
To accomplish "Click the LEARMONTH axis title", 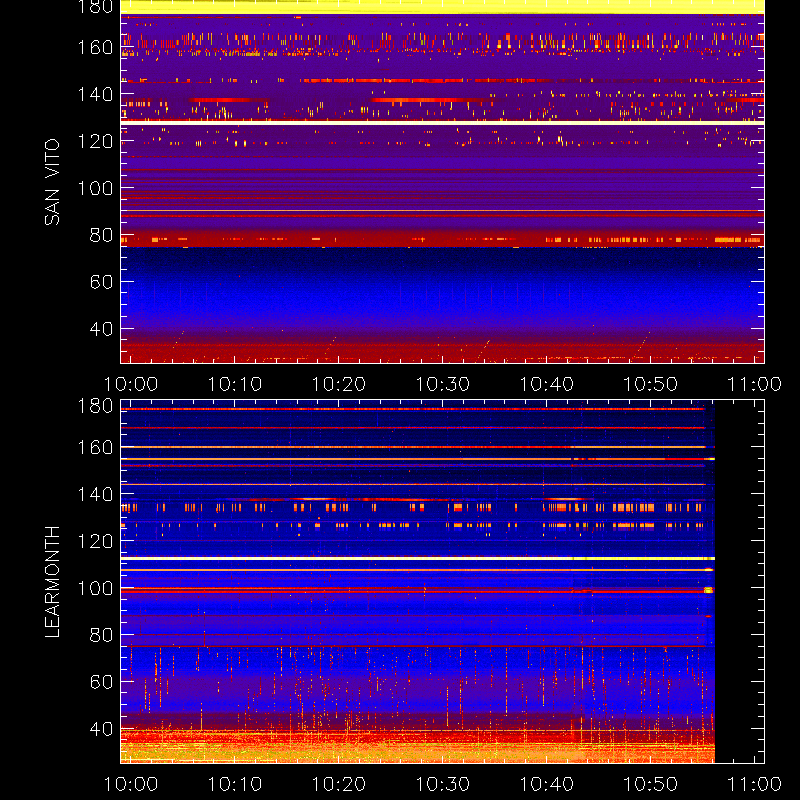I will (x=52, y=582).
